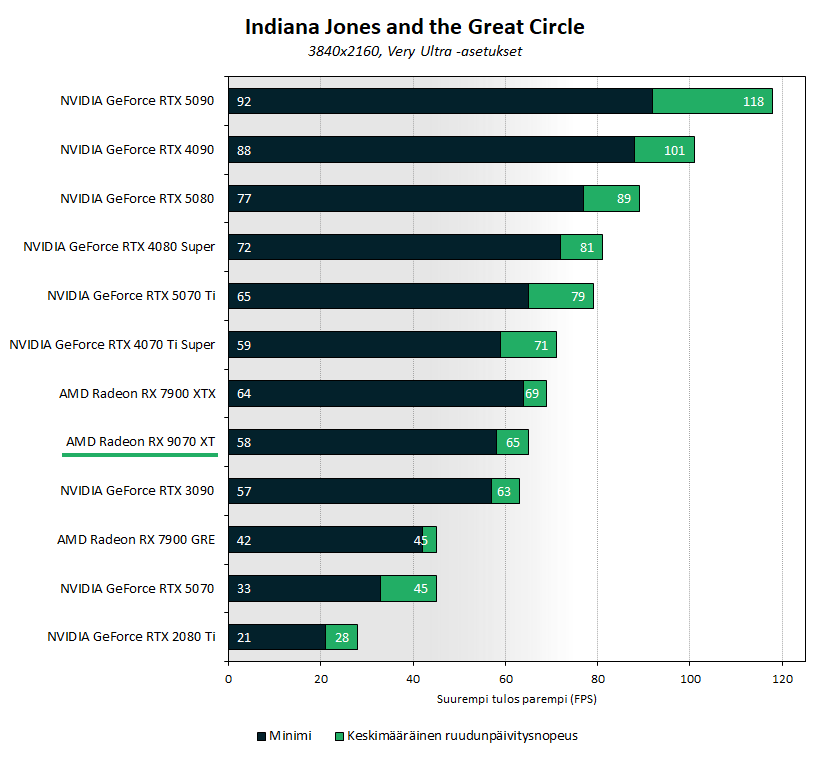Click the RX 9070 XT average value 65
Viewport: 830px width, 757px height.
click(513, 443)
